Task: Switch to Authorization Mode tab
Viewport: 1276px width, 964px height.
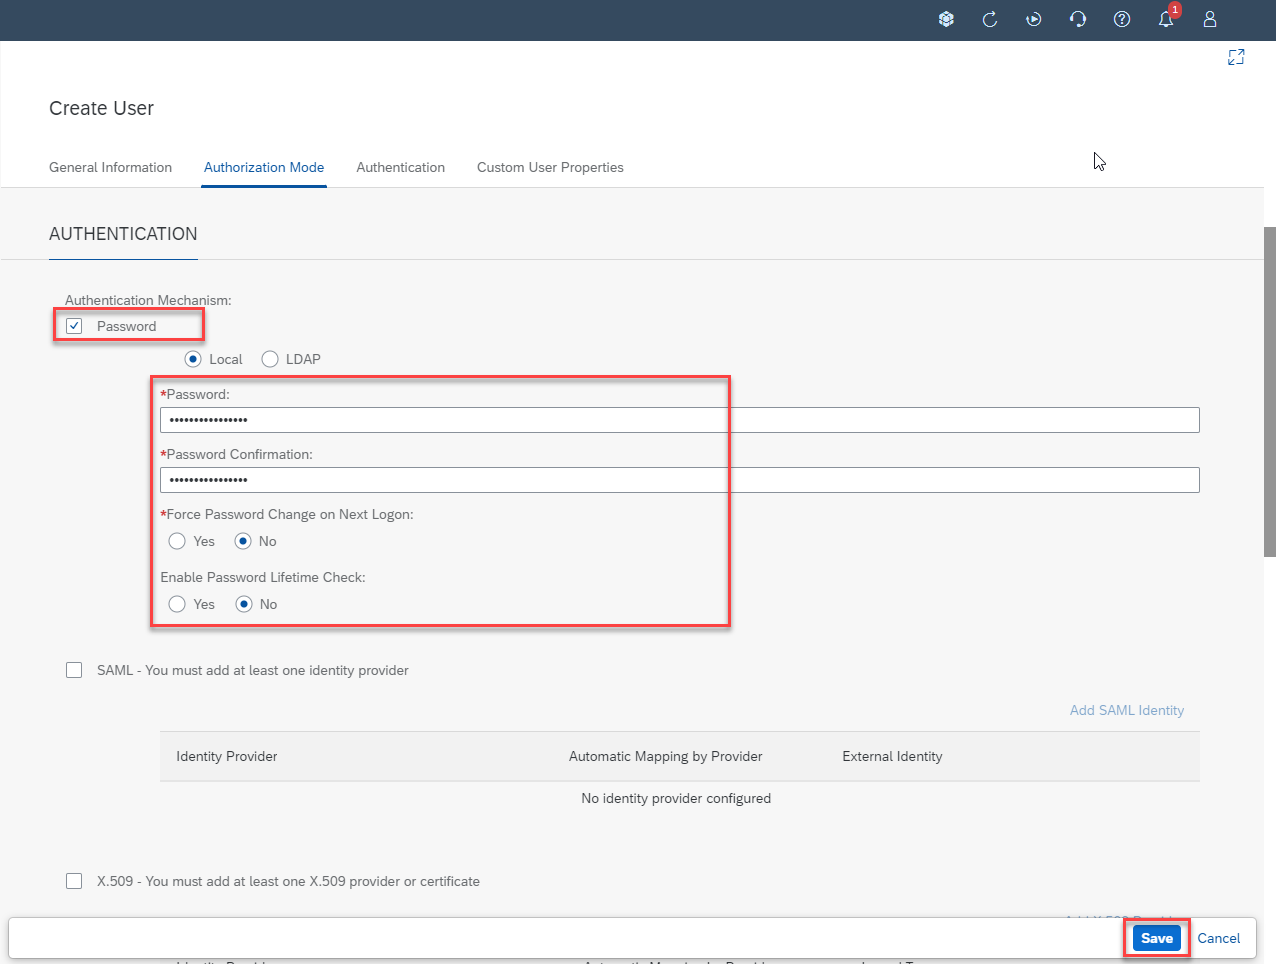Action: click(x=264, y=167)
